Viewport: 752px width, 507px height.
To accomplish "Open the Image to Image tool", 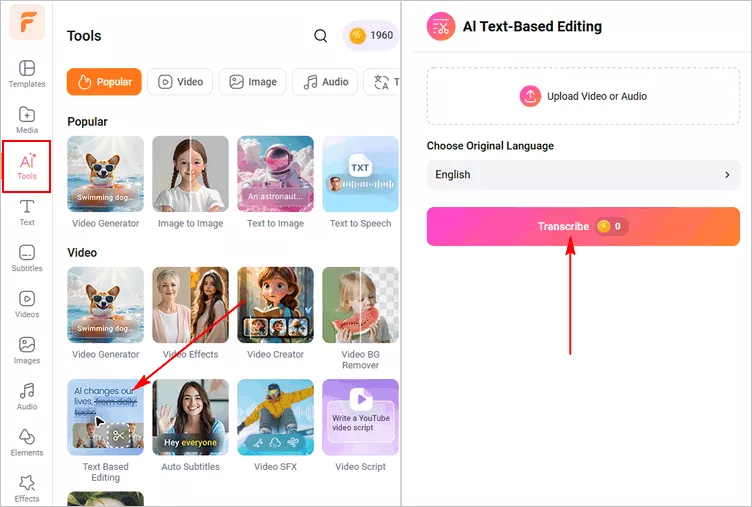I will [x=190, y=182].
